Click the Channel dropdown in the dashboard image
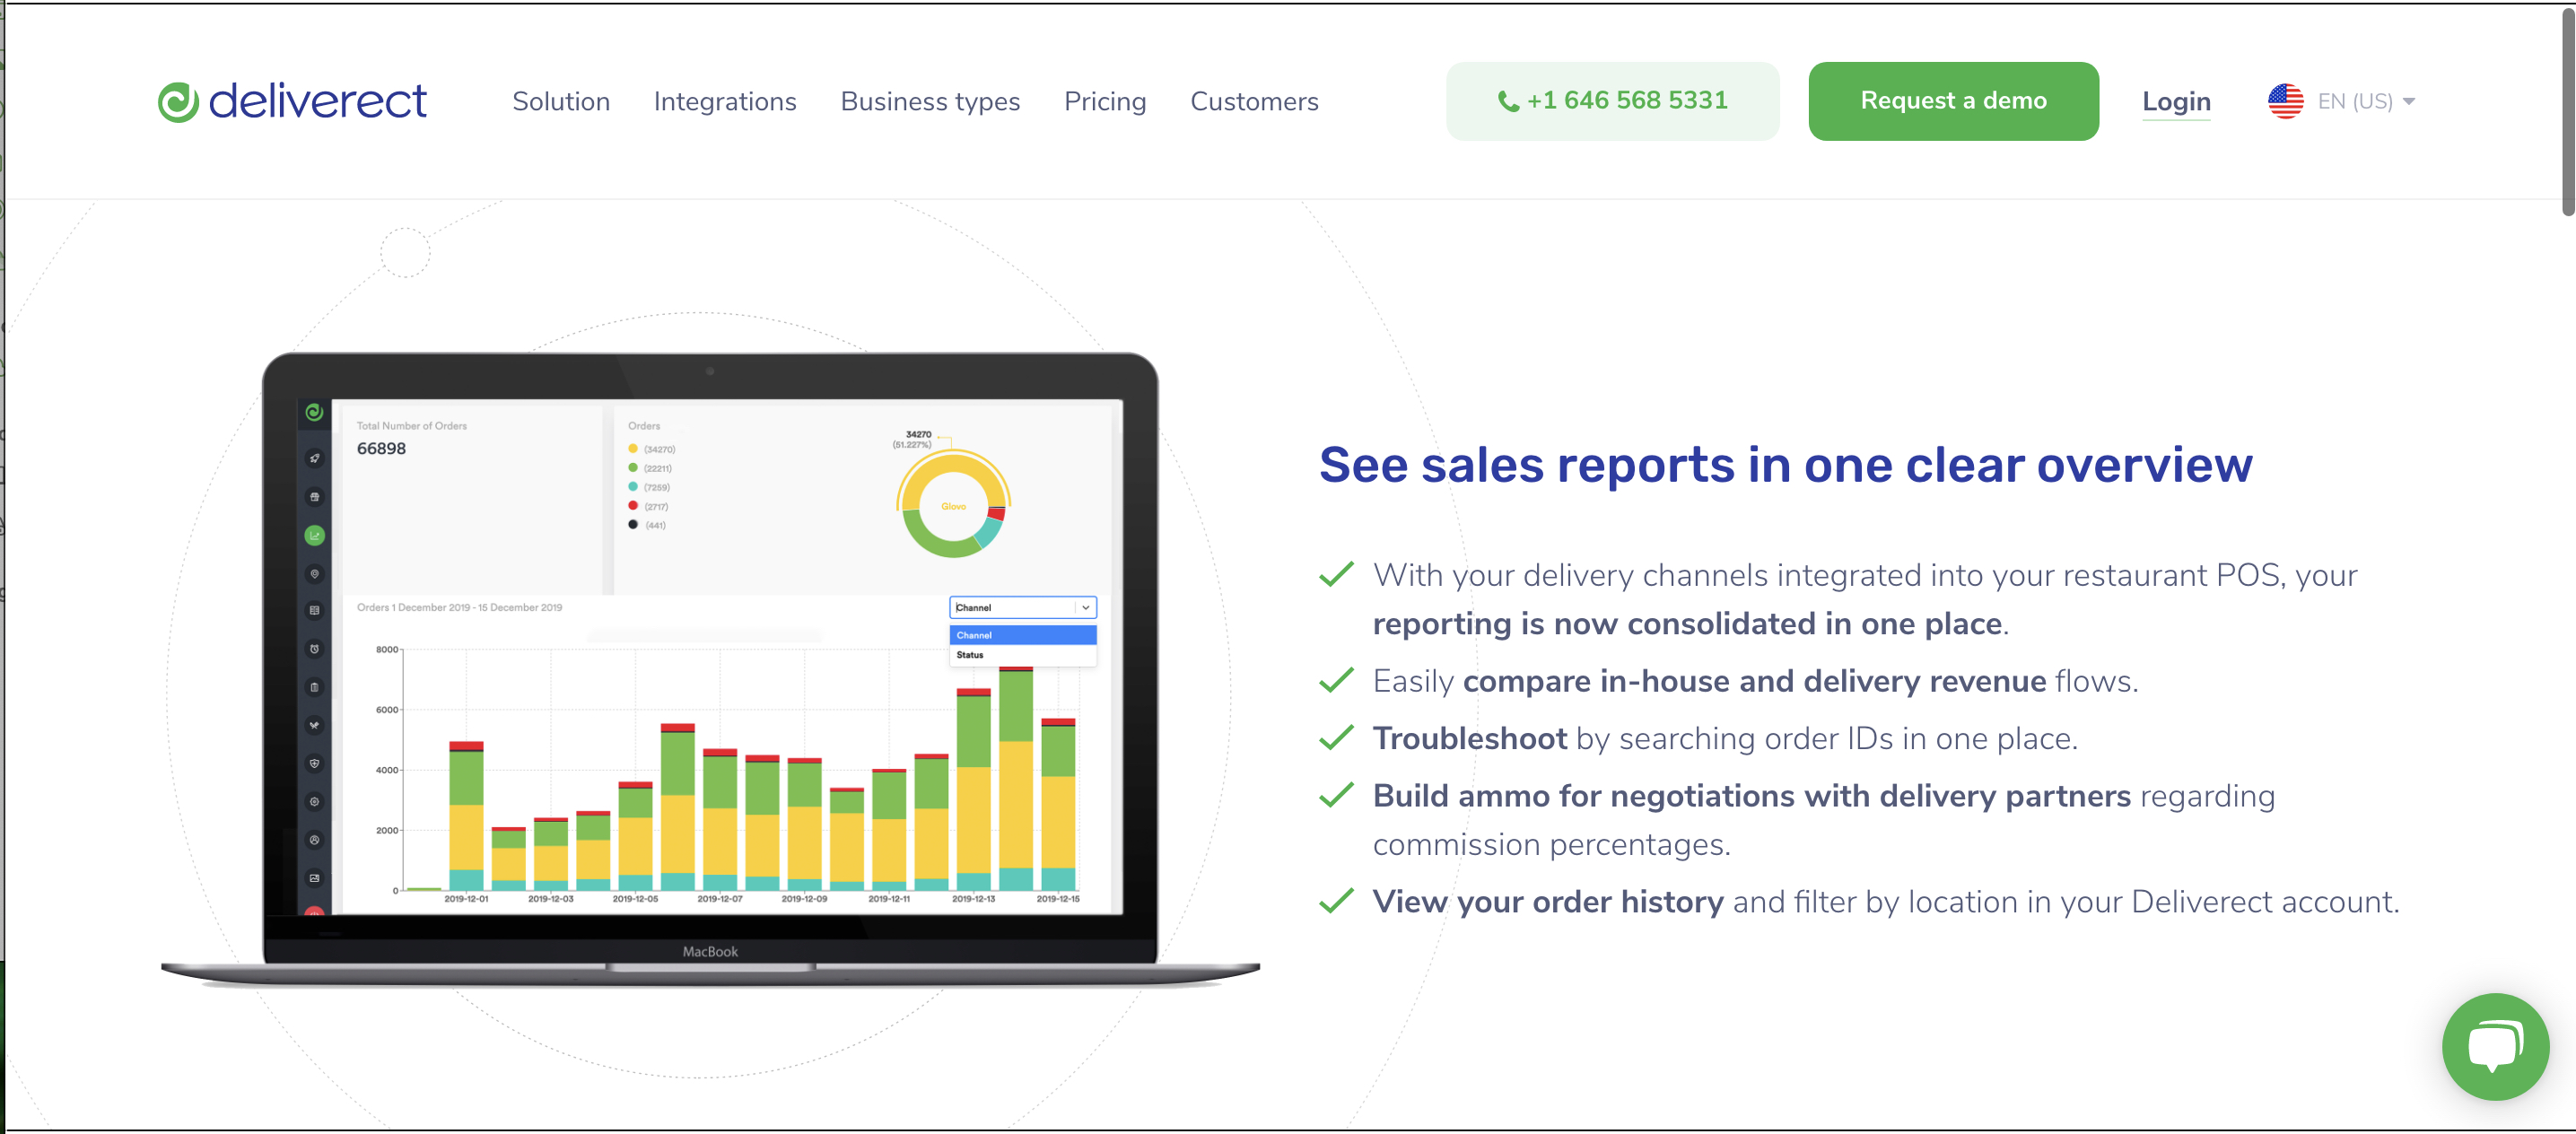The width and height of the screenshot is (2576, 1134). [x=1022, y=607]
